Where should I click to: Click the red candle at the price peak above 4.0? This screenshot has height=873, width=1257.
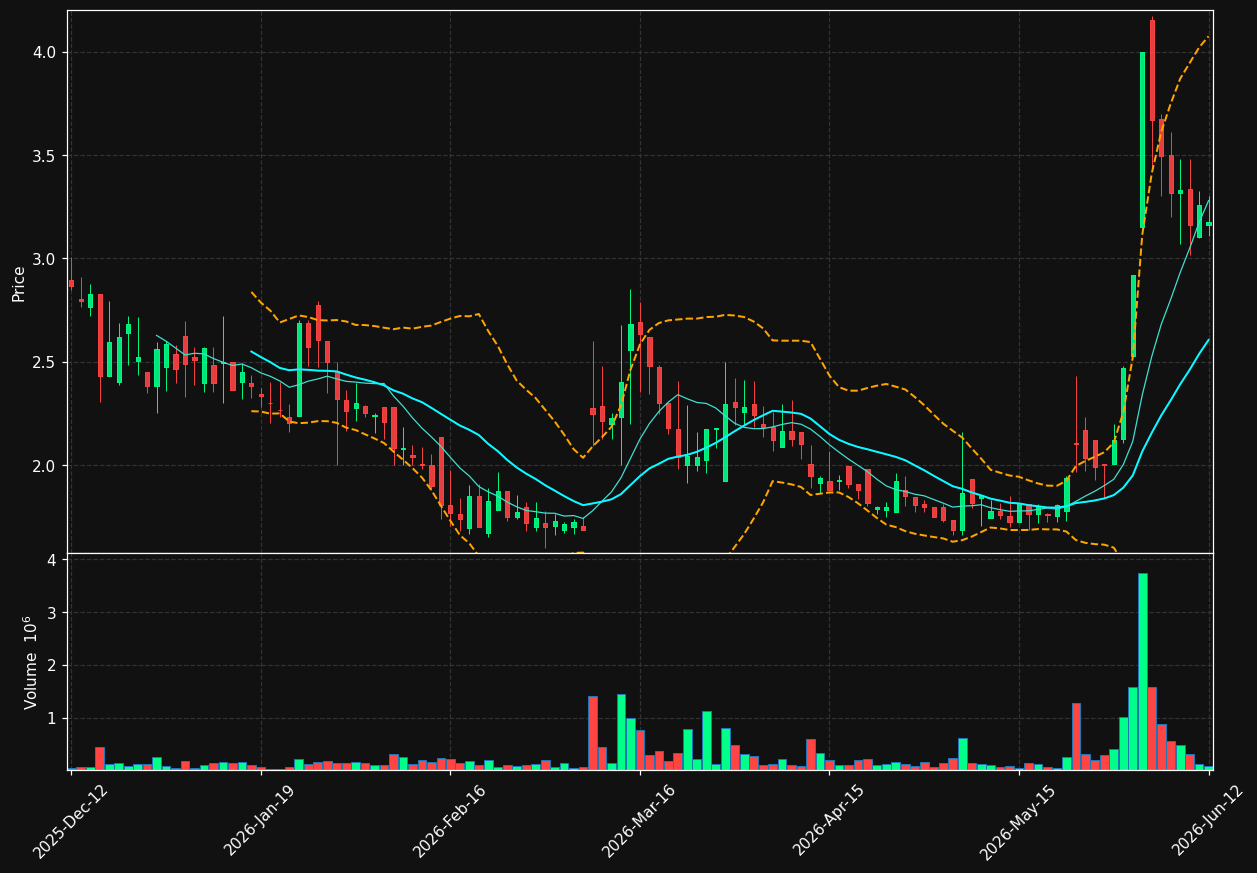[1152, 70]
